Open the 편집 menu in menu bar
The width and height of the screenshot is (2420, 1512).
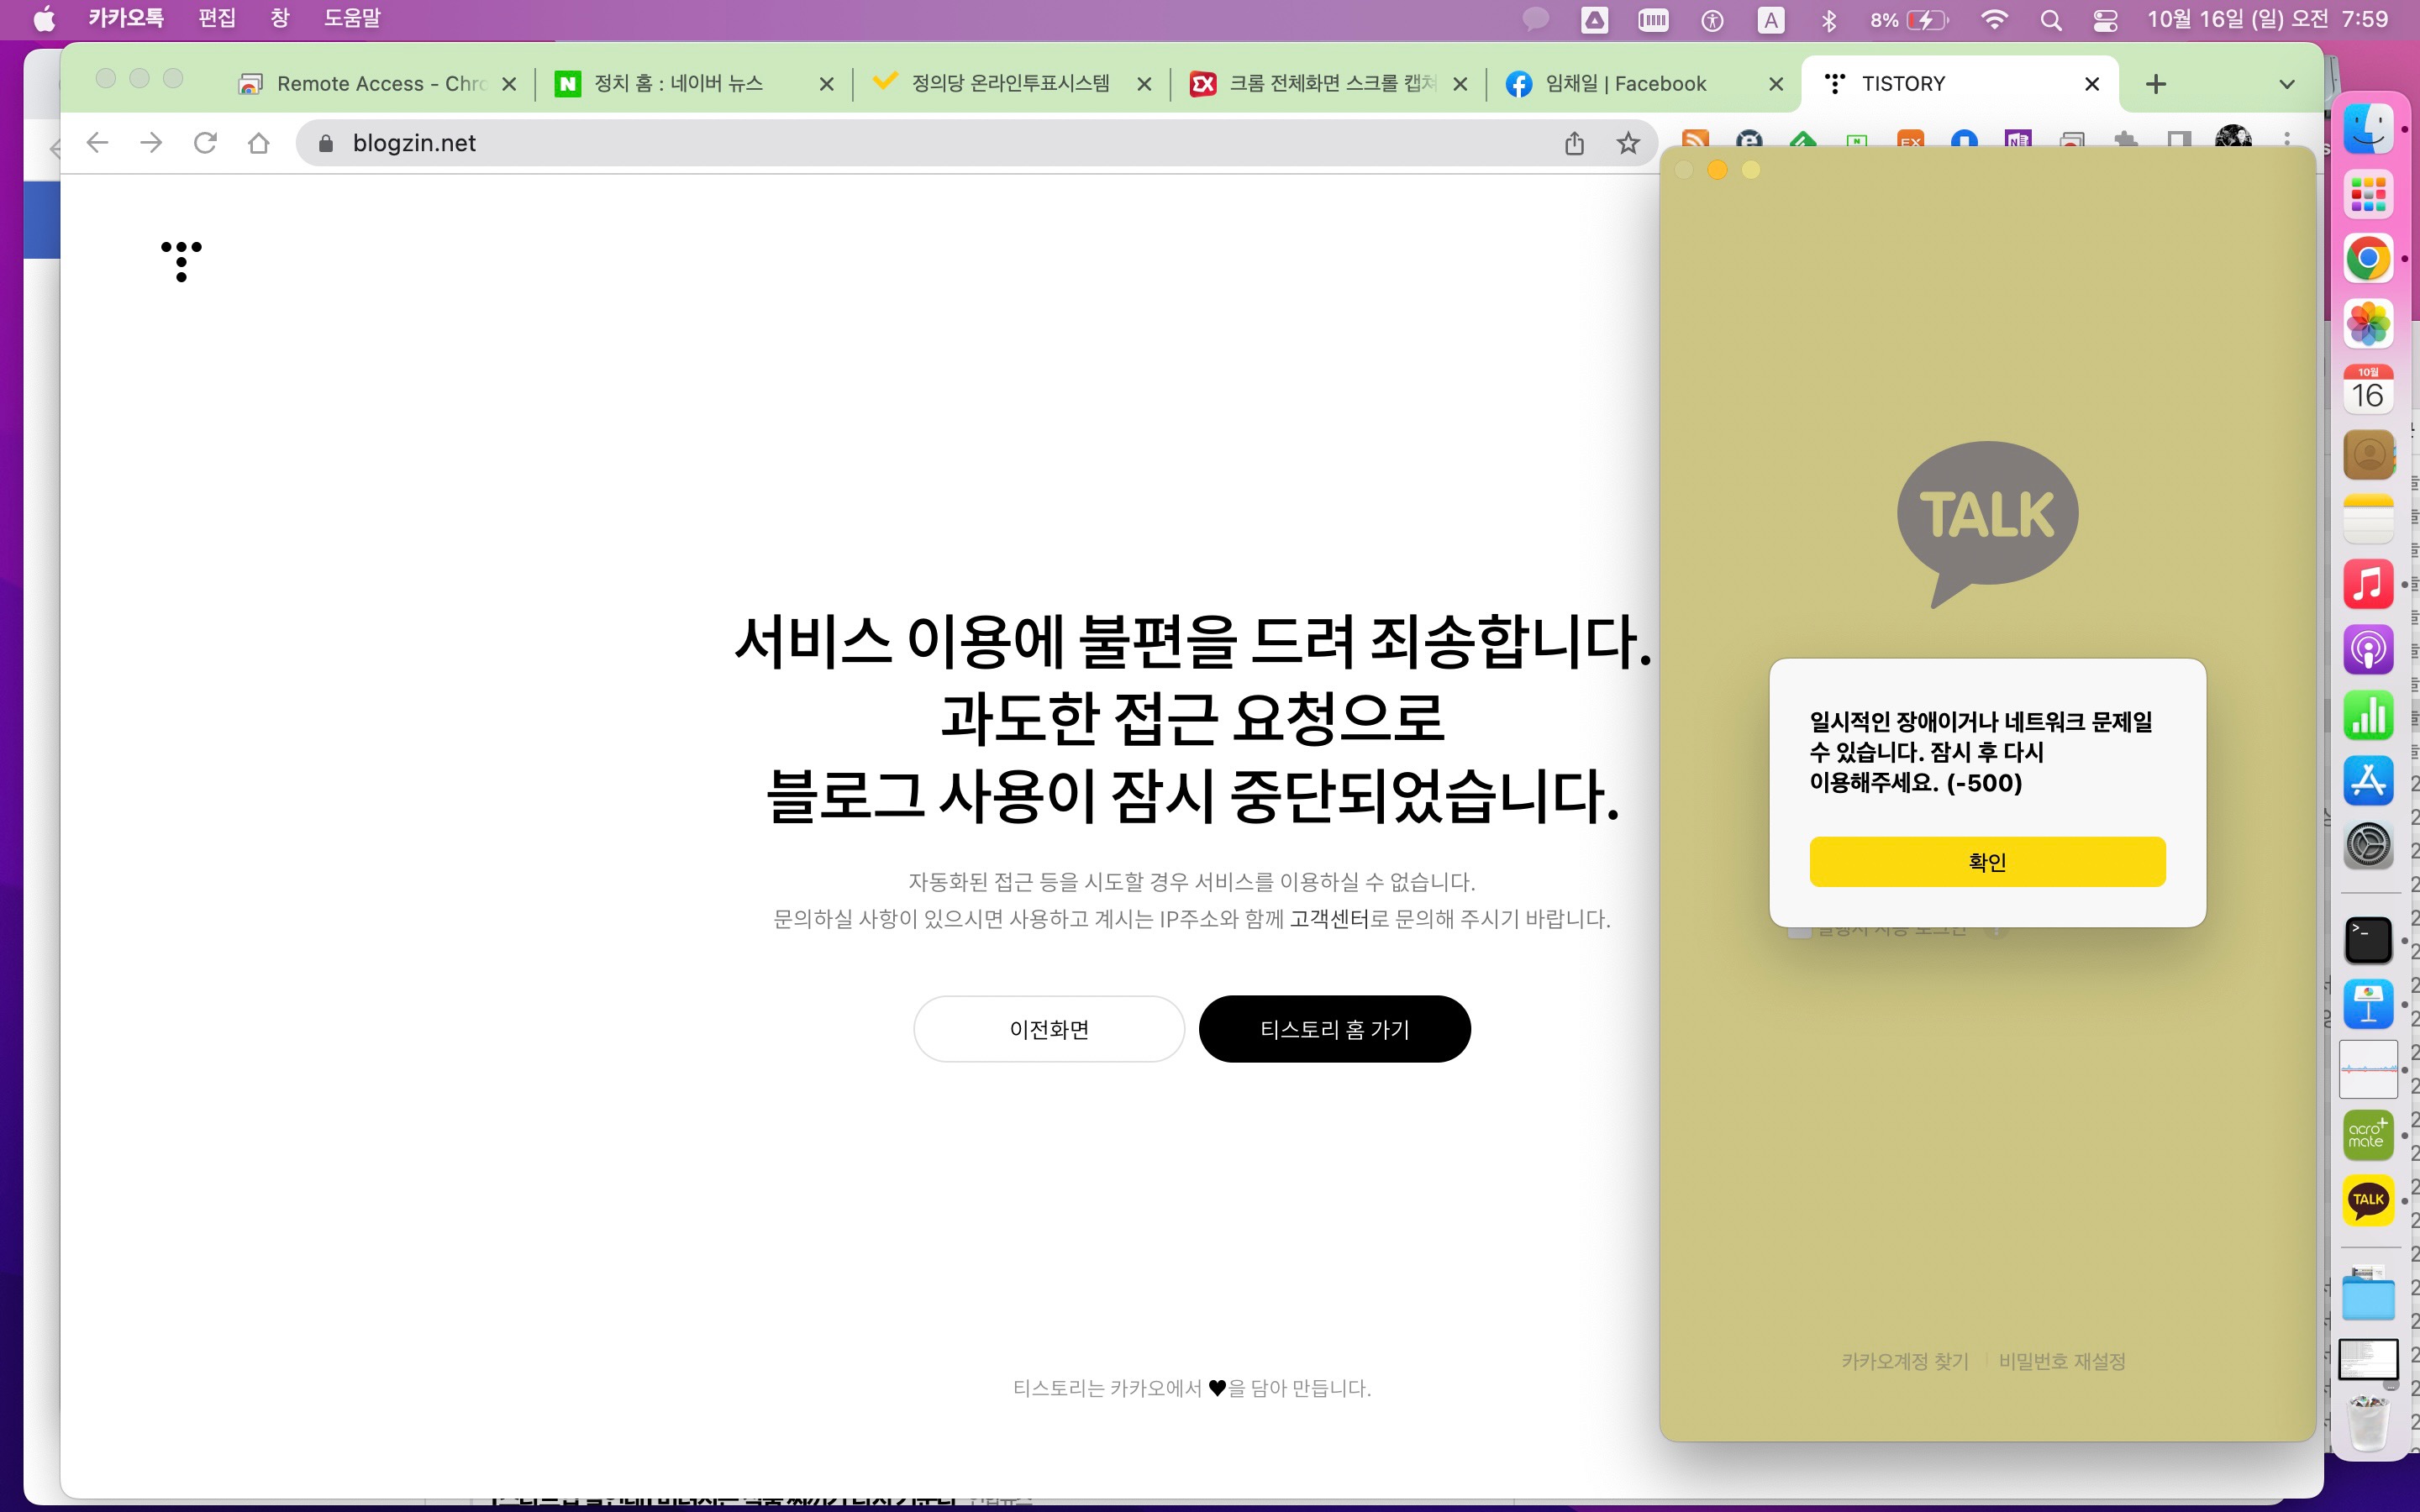click(x=216, y=18)
